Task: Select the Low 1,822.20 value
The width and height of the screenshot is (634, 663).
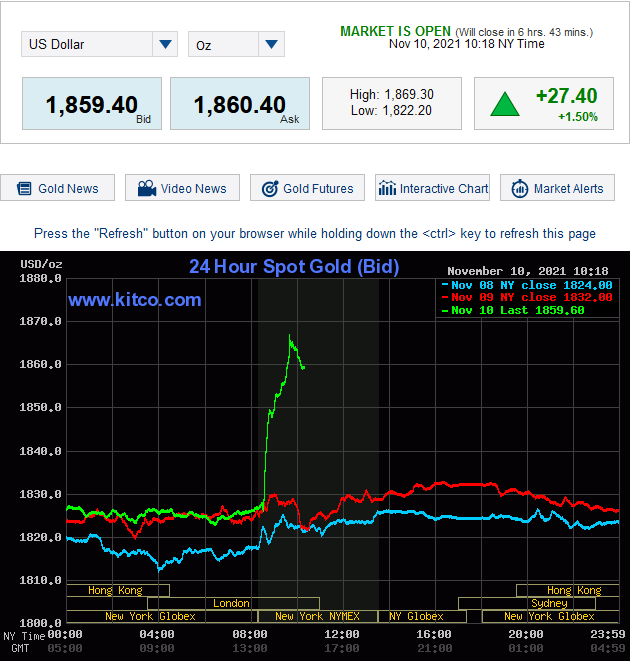Action: (x=391, y=111)
